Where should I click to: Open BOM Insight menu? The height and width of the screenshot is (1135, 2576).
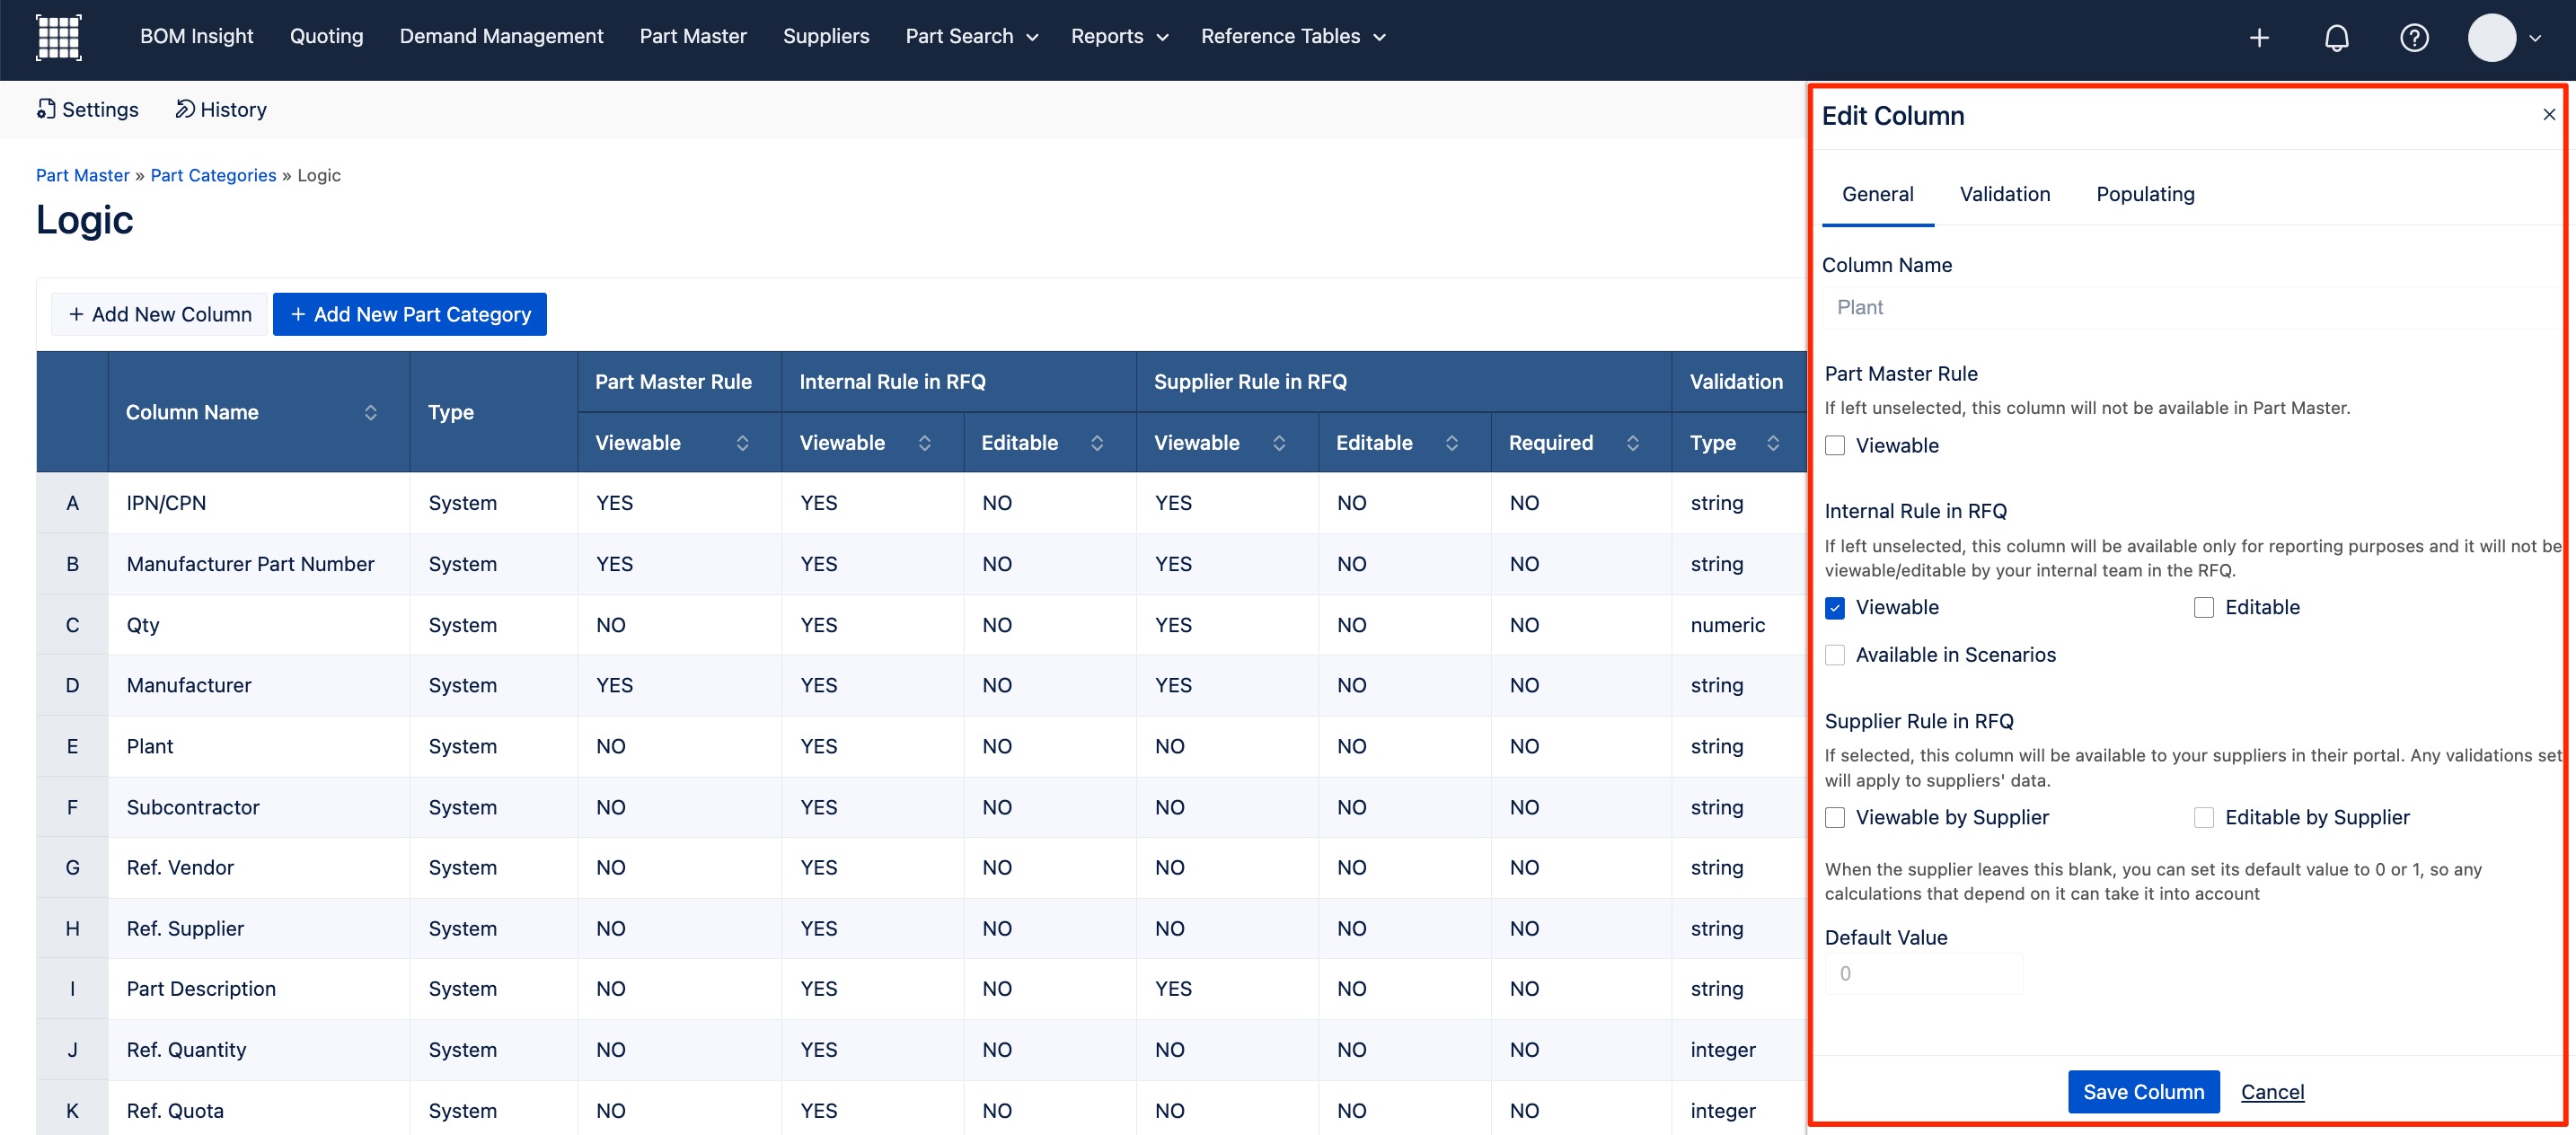(x=197, y=37)
